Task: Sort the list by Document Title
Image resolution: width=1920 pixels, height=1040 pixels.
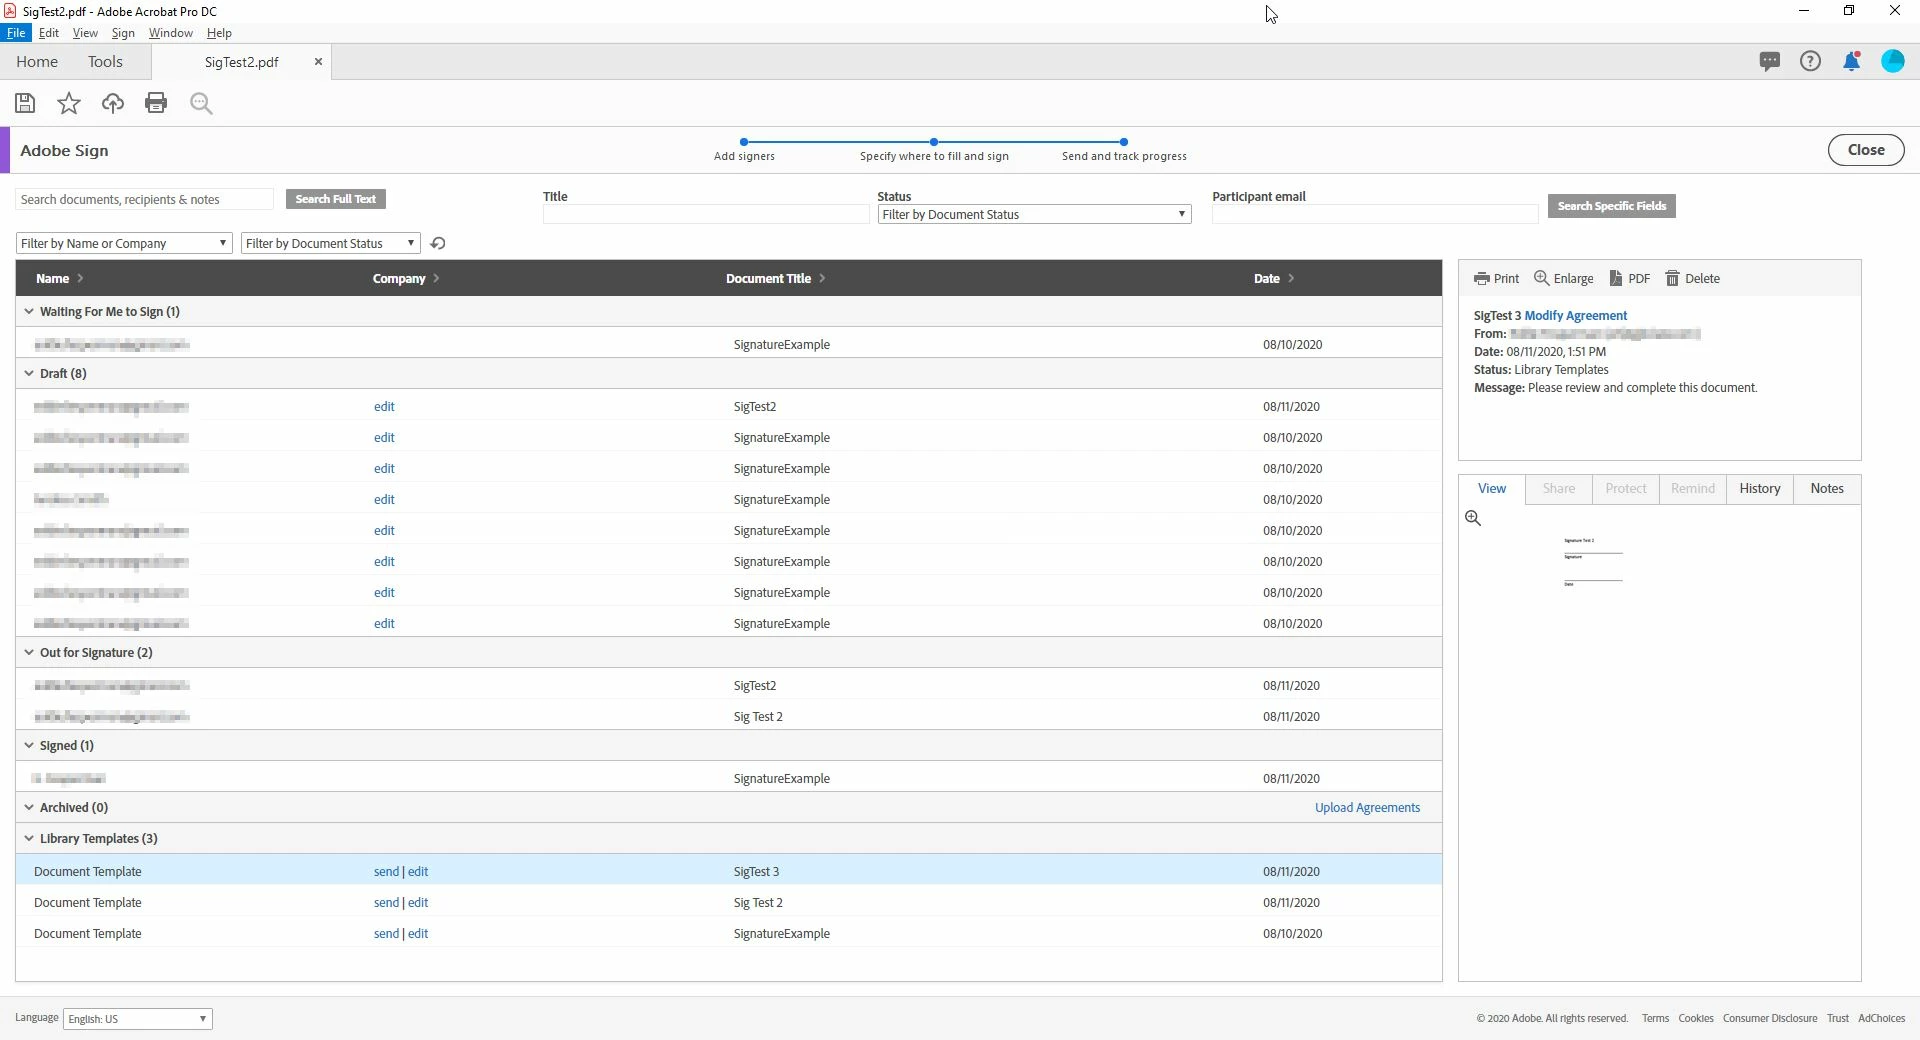Action: 775,279
